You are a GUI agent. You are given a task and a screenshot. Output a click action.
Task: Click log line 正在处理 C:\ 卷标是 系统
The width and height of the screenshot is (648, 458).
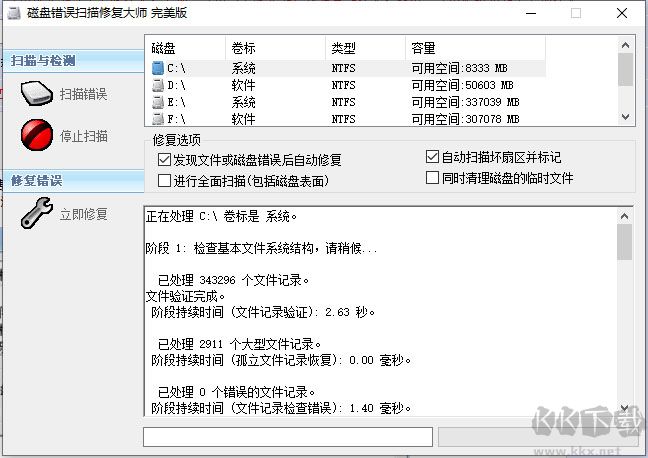221,216
